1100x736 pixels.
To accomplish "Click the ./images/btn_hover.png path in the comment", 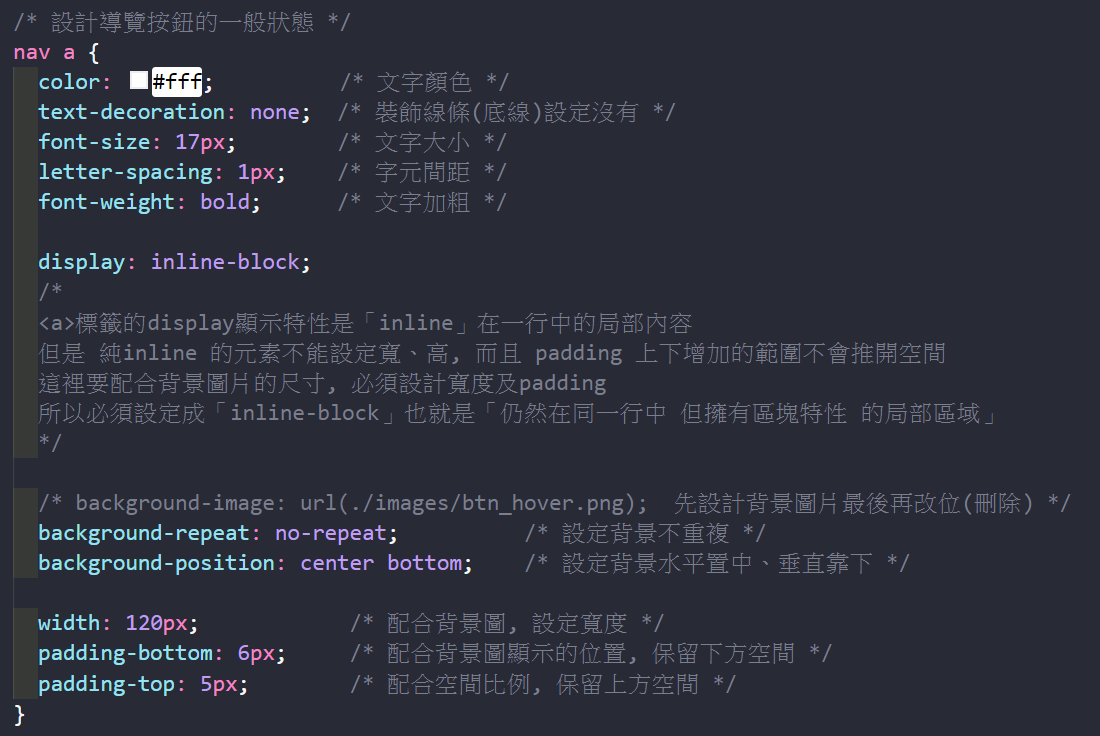I will [481, 502].
